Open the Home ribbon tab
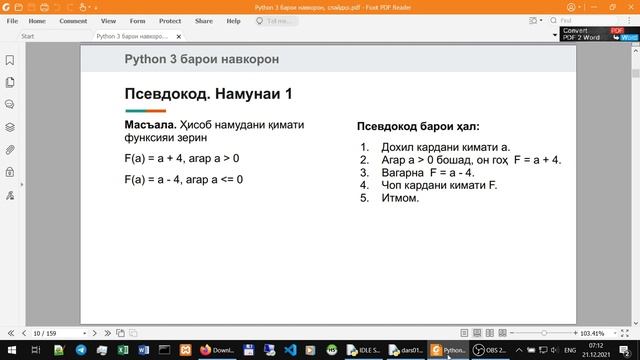 pos(37,21)
